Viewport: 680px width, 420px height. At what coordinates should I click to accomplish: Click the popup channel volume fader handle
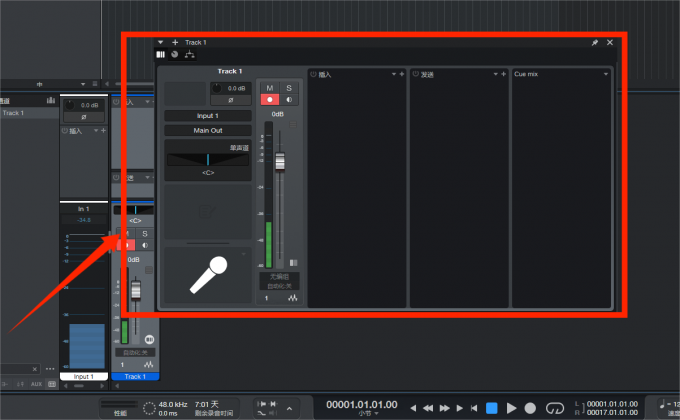[x=280, y=161]
